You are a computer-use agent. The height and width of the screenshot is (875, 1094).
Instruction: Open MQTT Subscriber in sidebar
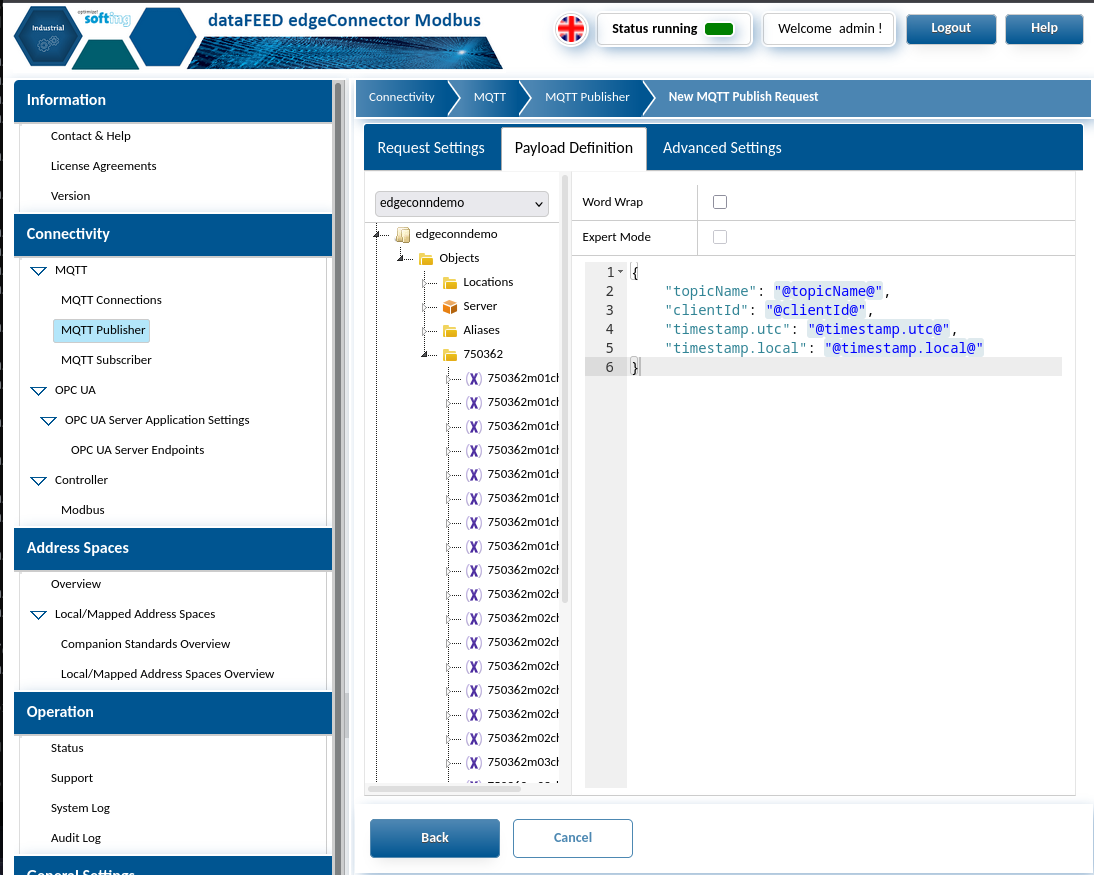click(106, 360)
